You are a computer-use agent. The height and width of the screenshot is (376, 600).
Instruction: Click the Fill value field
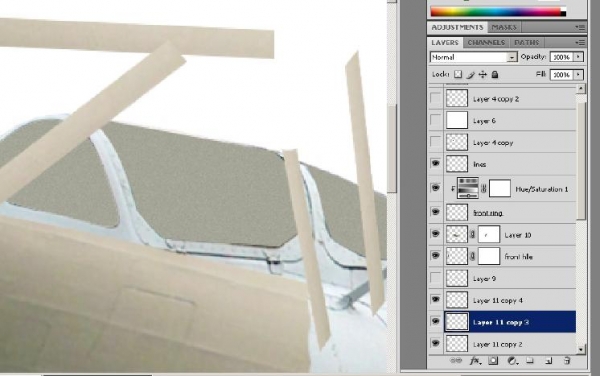point(561,74)
